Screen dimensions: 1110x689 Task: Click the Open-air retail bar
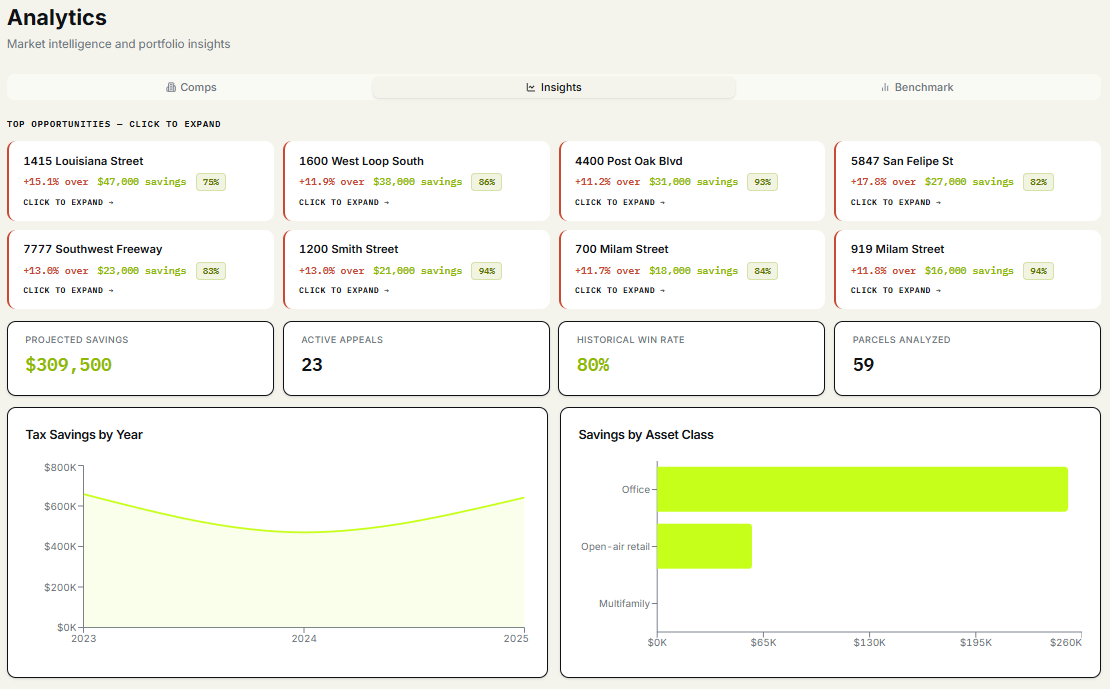pyautogui.click(x=704, y=546)
